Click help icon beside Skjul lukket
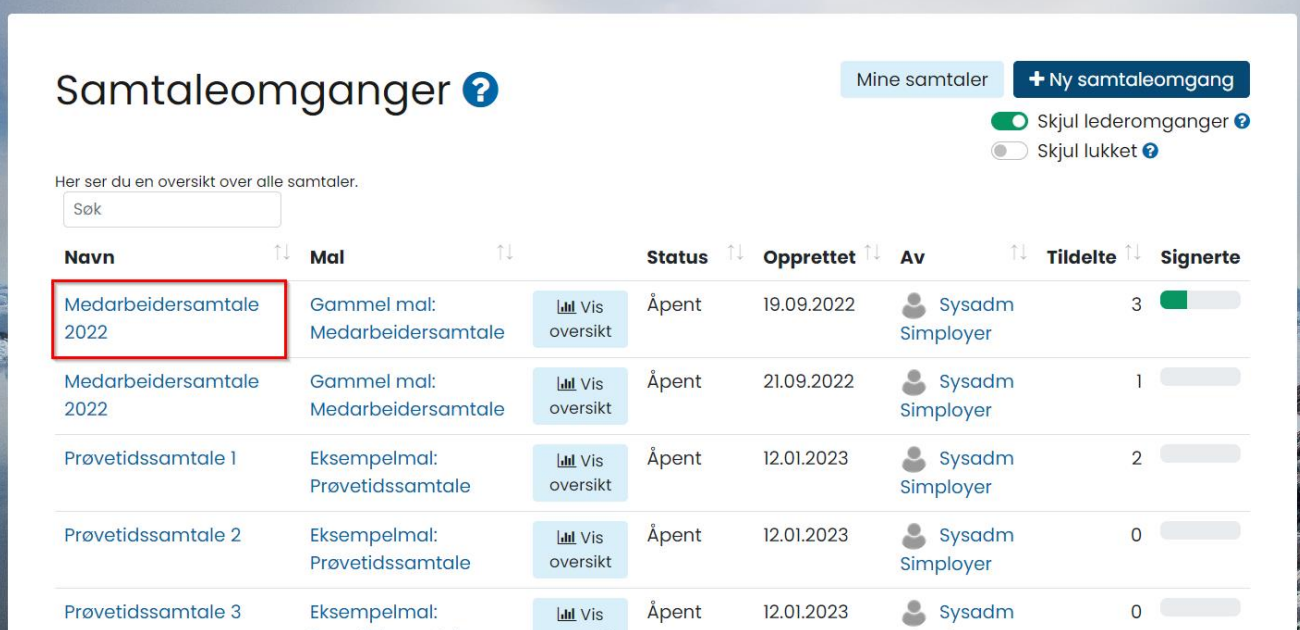 [x=1151, y=151]
